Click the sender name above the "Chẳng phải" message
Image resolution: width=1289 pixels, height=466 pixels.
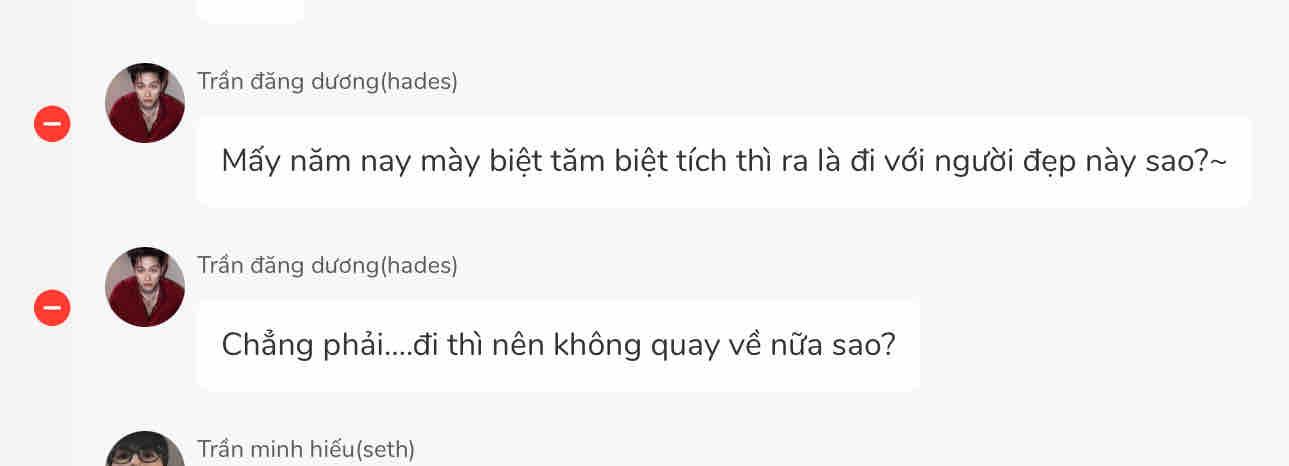[x=327, y=266]
